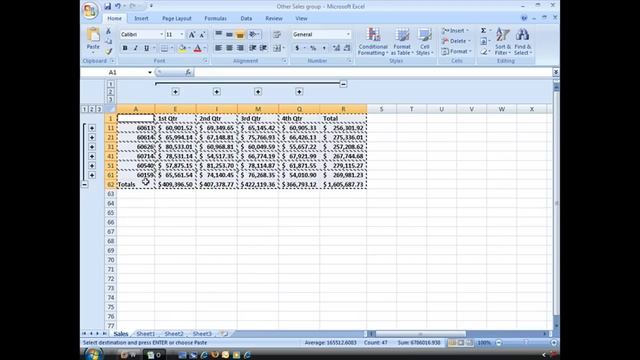640x360 pixels.
Task: Click Increase Decimal icon
Action: point(336,48)
